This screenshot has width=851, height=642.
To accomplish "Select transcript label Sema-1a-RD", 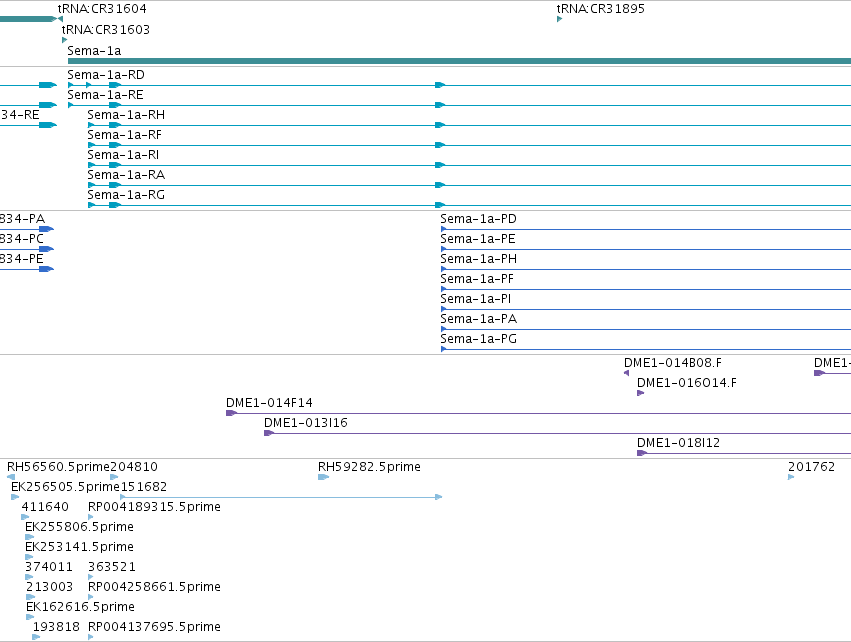I will point(106,75).
